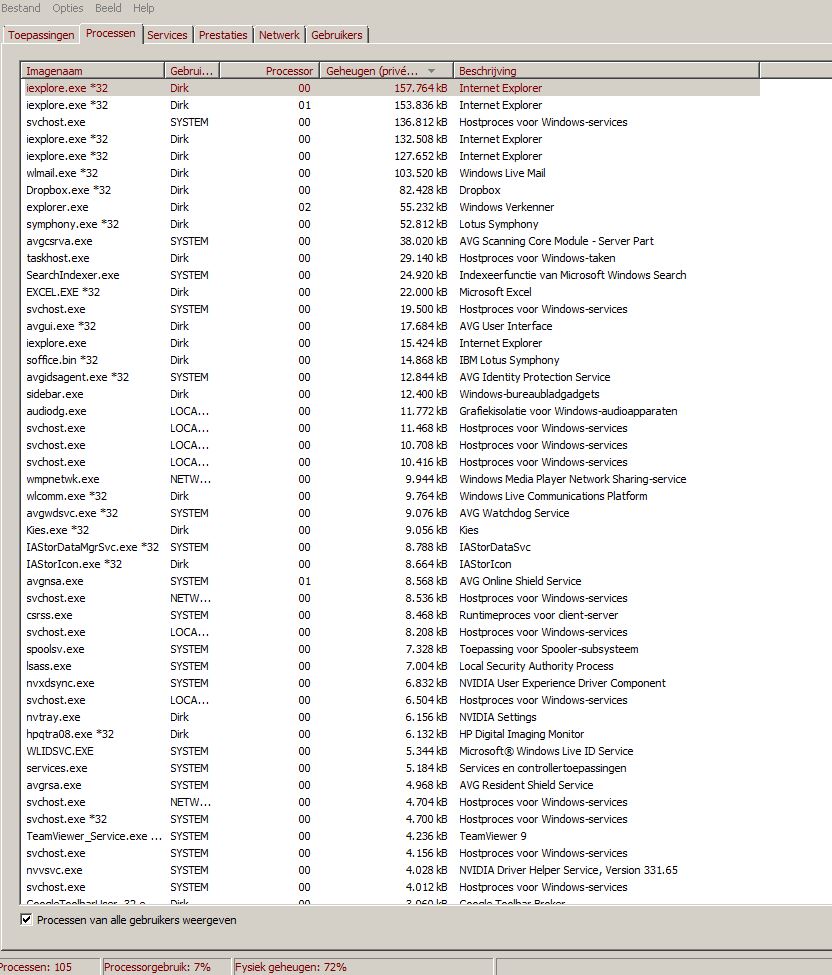Select the avgrsa.exe process
This screenshot has height=975, width=832.
click(x=391, y=785)
